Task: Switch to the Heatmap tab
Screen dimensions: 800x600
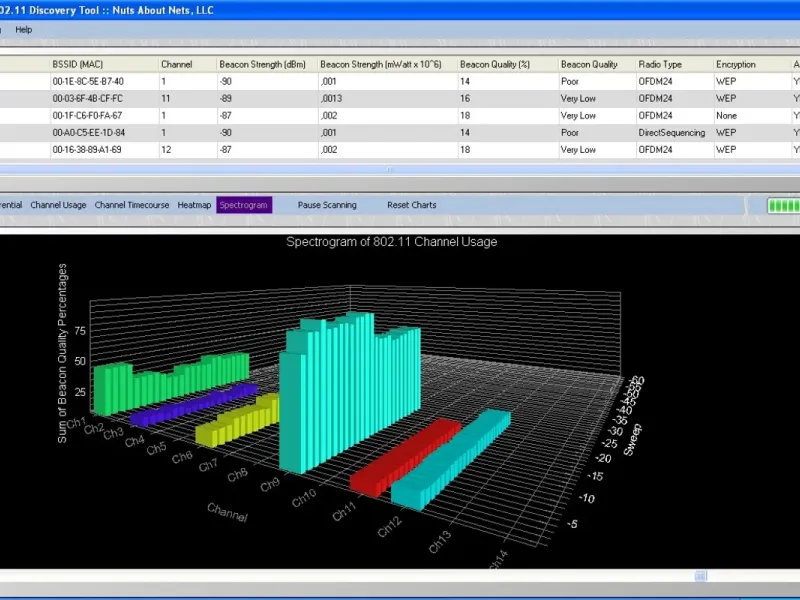Action: (194, 205)
